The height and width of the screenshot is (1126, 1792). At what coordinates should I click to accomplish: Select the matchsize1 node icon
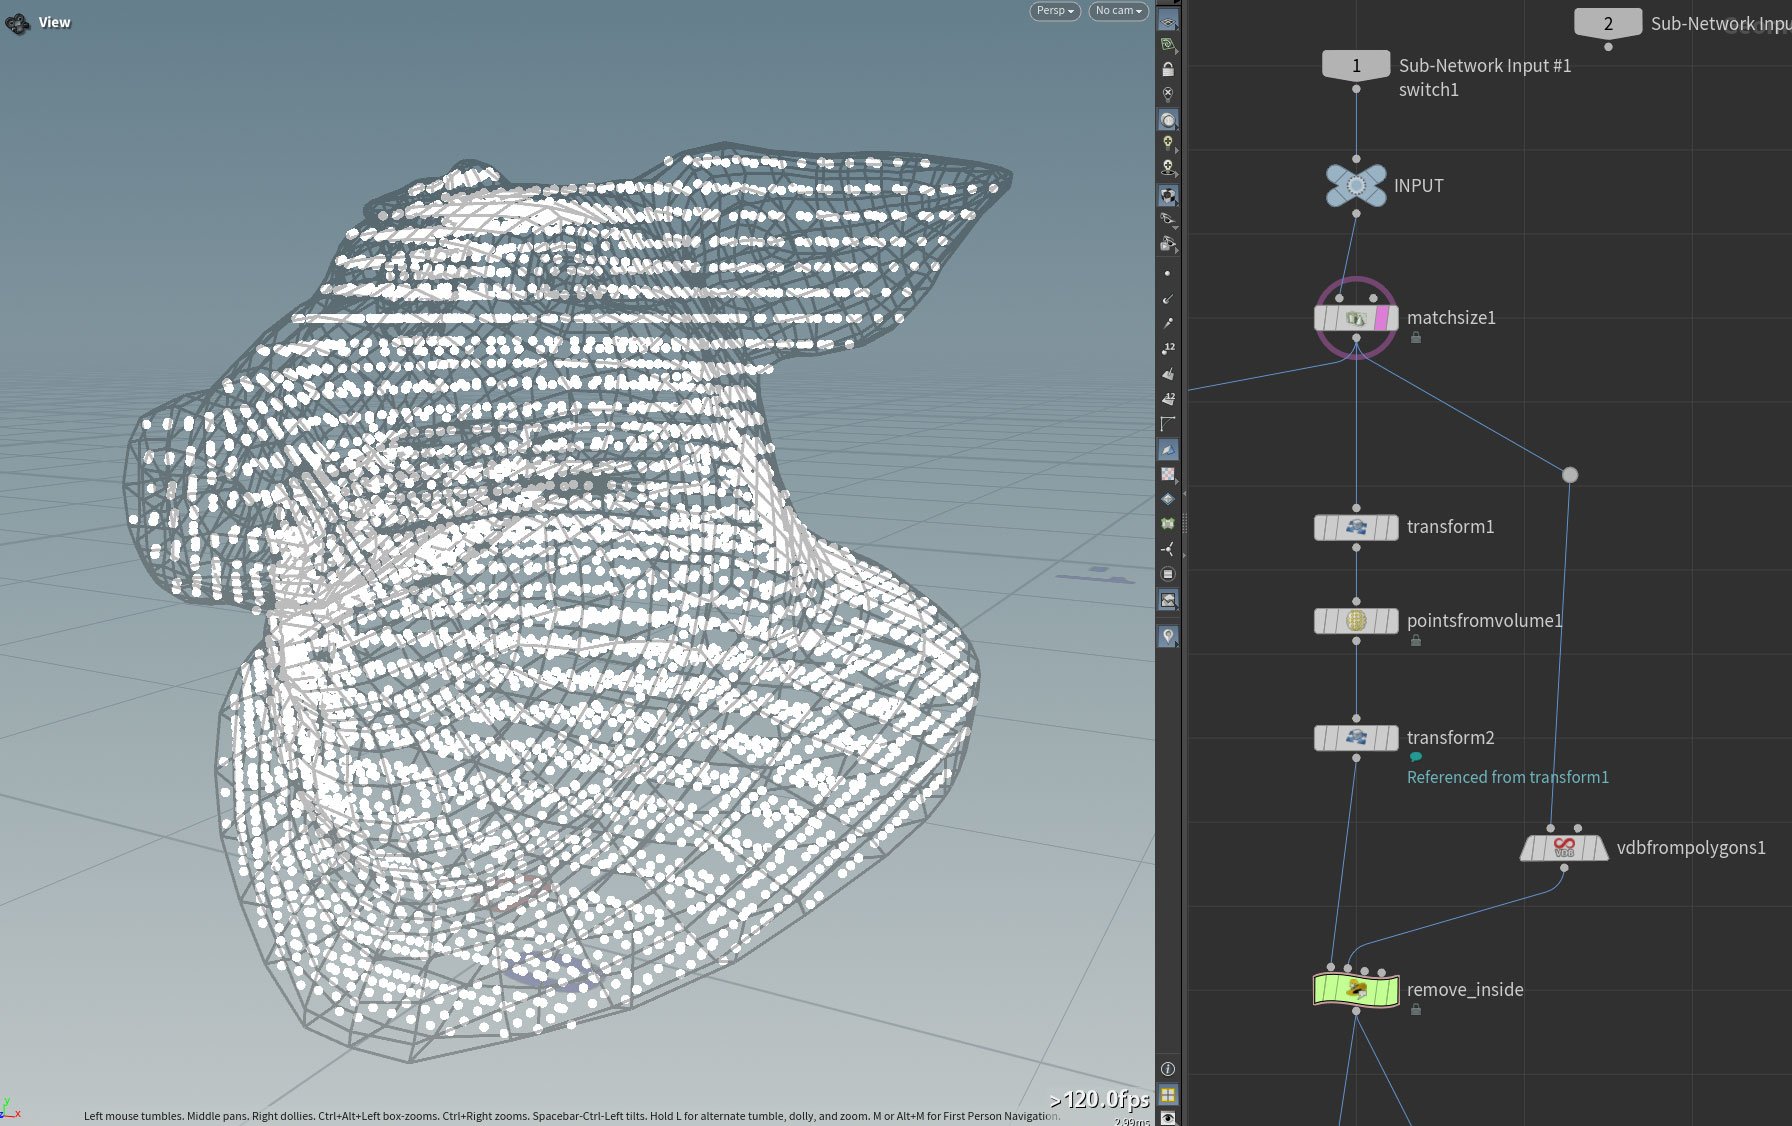pos(1356,318)
